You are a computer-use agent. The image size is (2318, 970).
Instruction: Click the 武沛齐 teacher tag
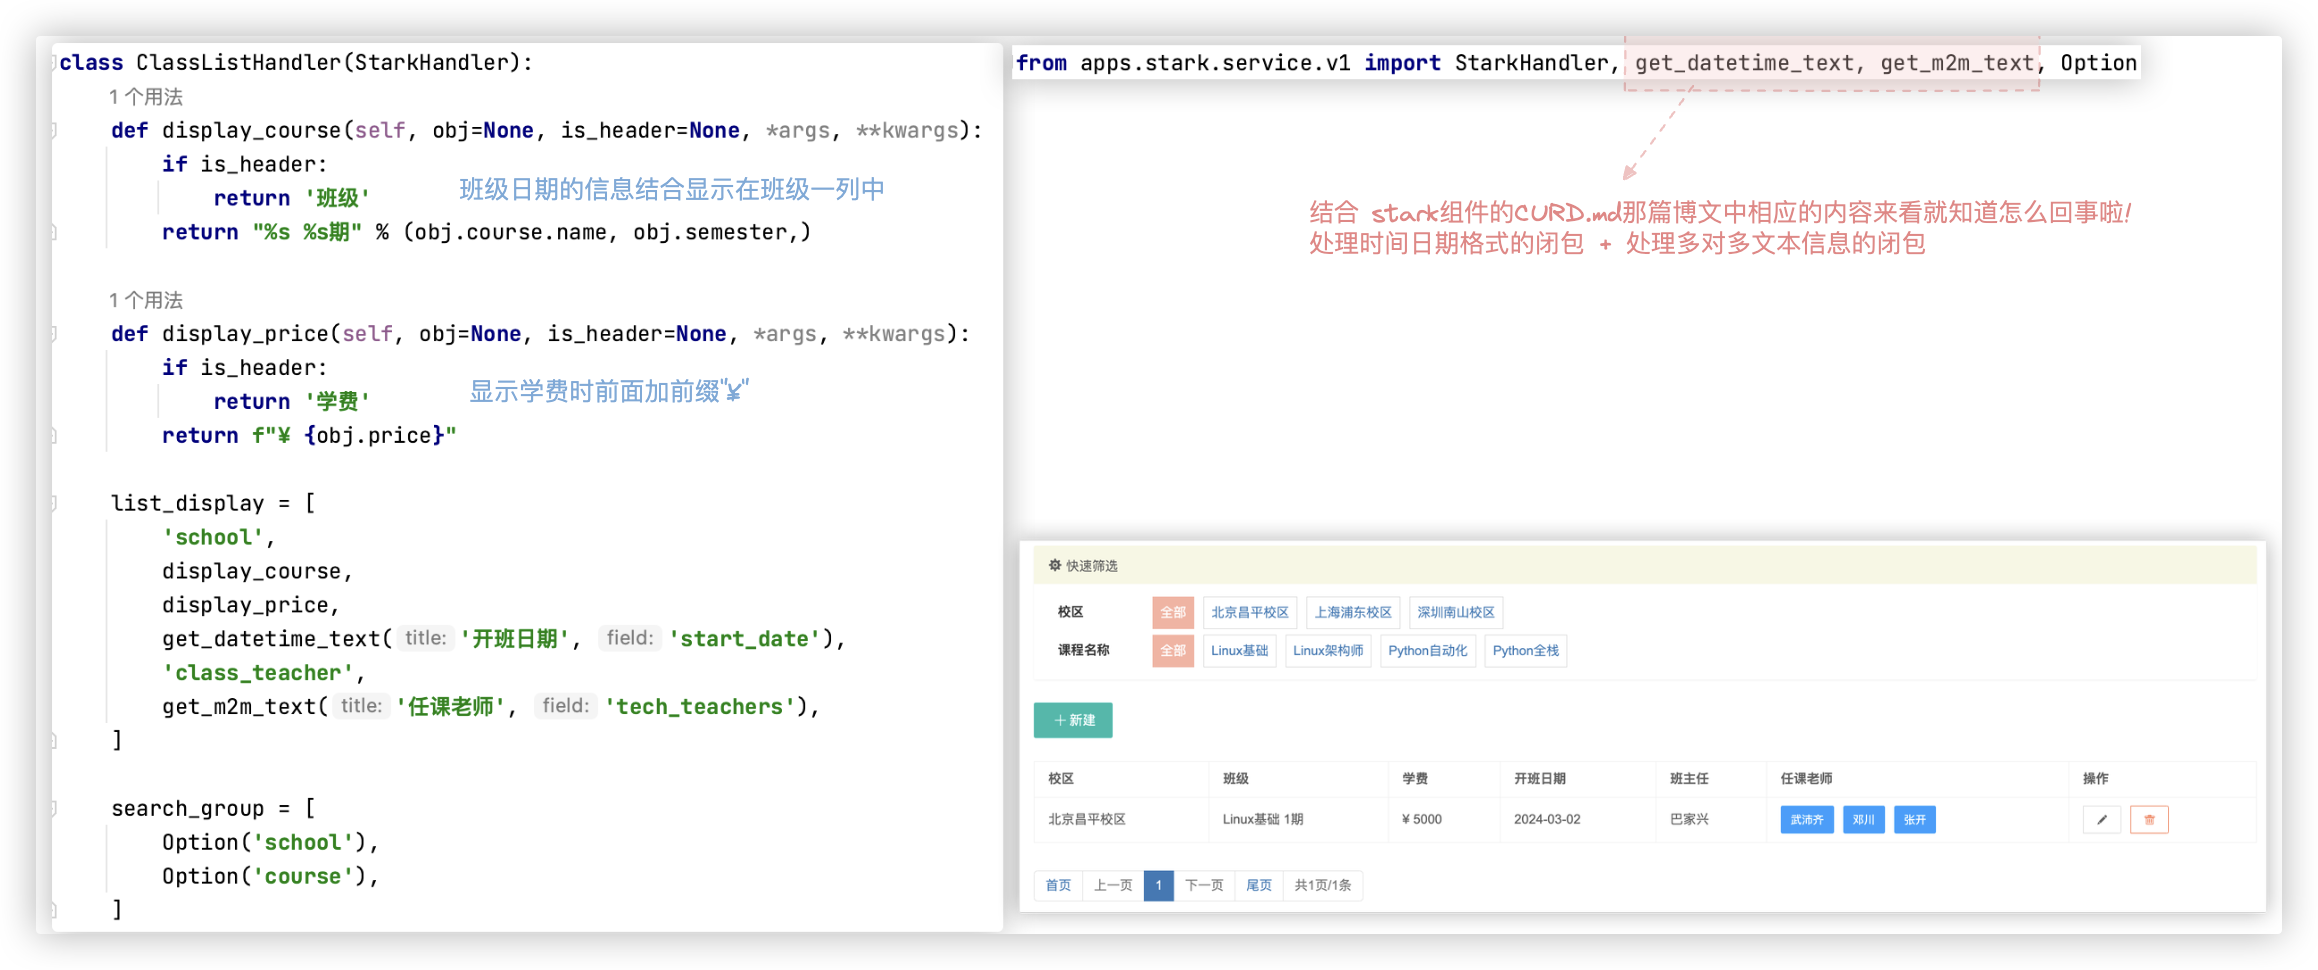[1806, 820]
